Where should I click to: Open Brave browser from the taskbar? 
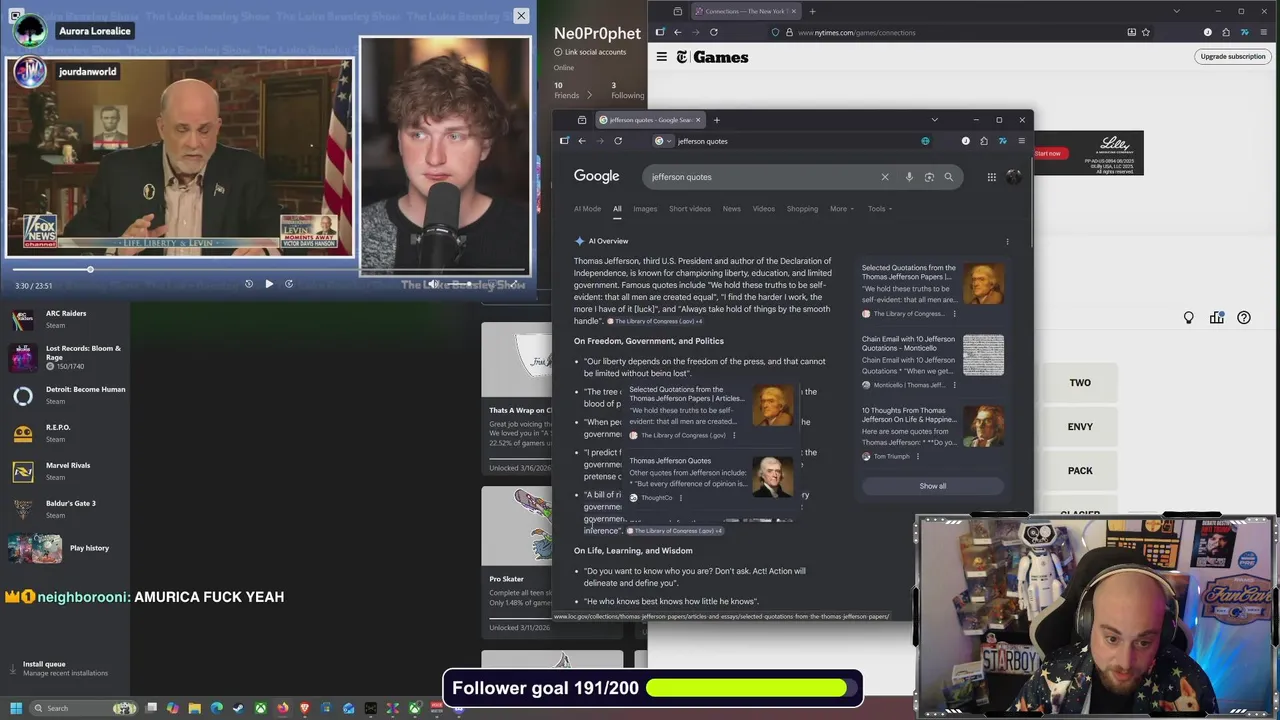pyautogui.click(x=304, y=708)
